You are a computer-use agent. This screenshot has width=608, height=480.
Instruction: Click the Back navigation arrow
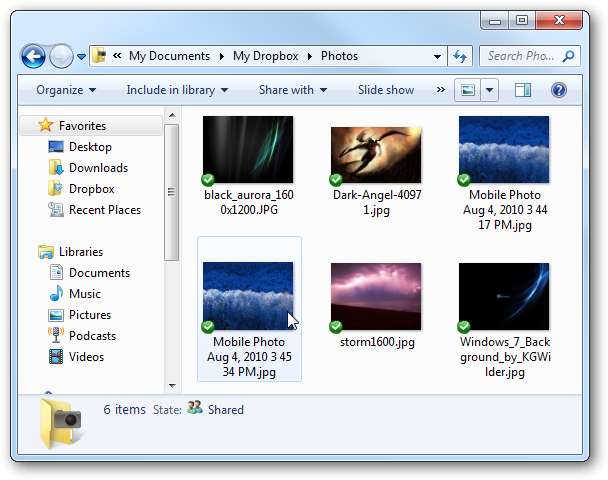33,57
